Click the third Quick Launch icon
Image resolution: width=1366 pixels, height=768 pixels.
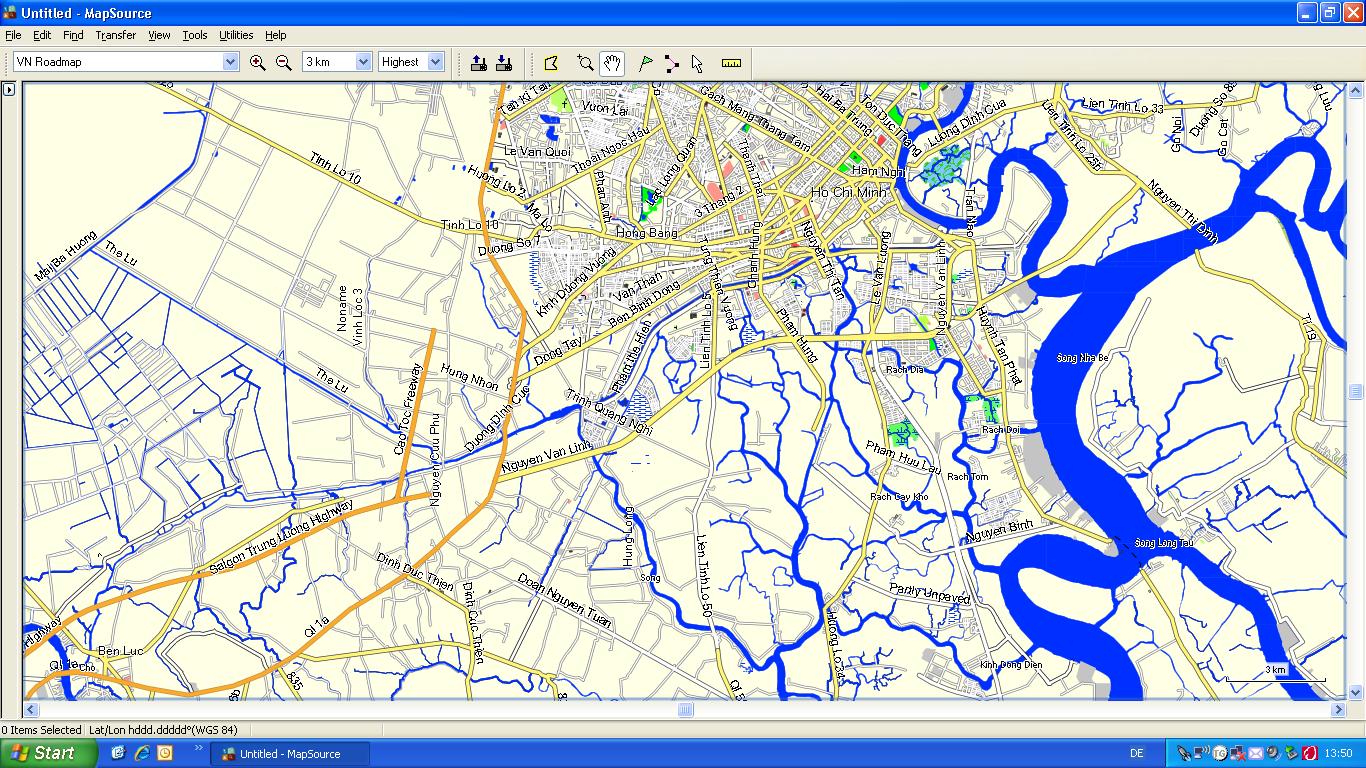166,753
